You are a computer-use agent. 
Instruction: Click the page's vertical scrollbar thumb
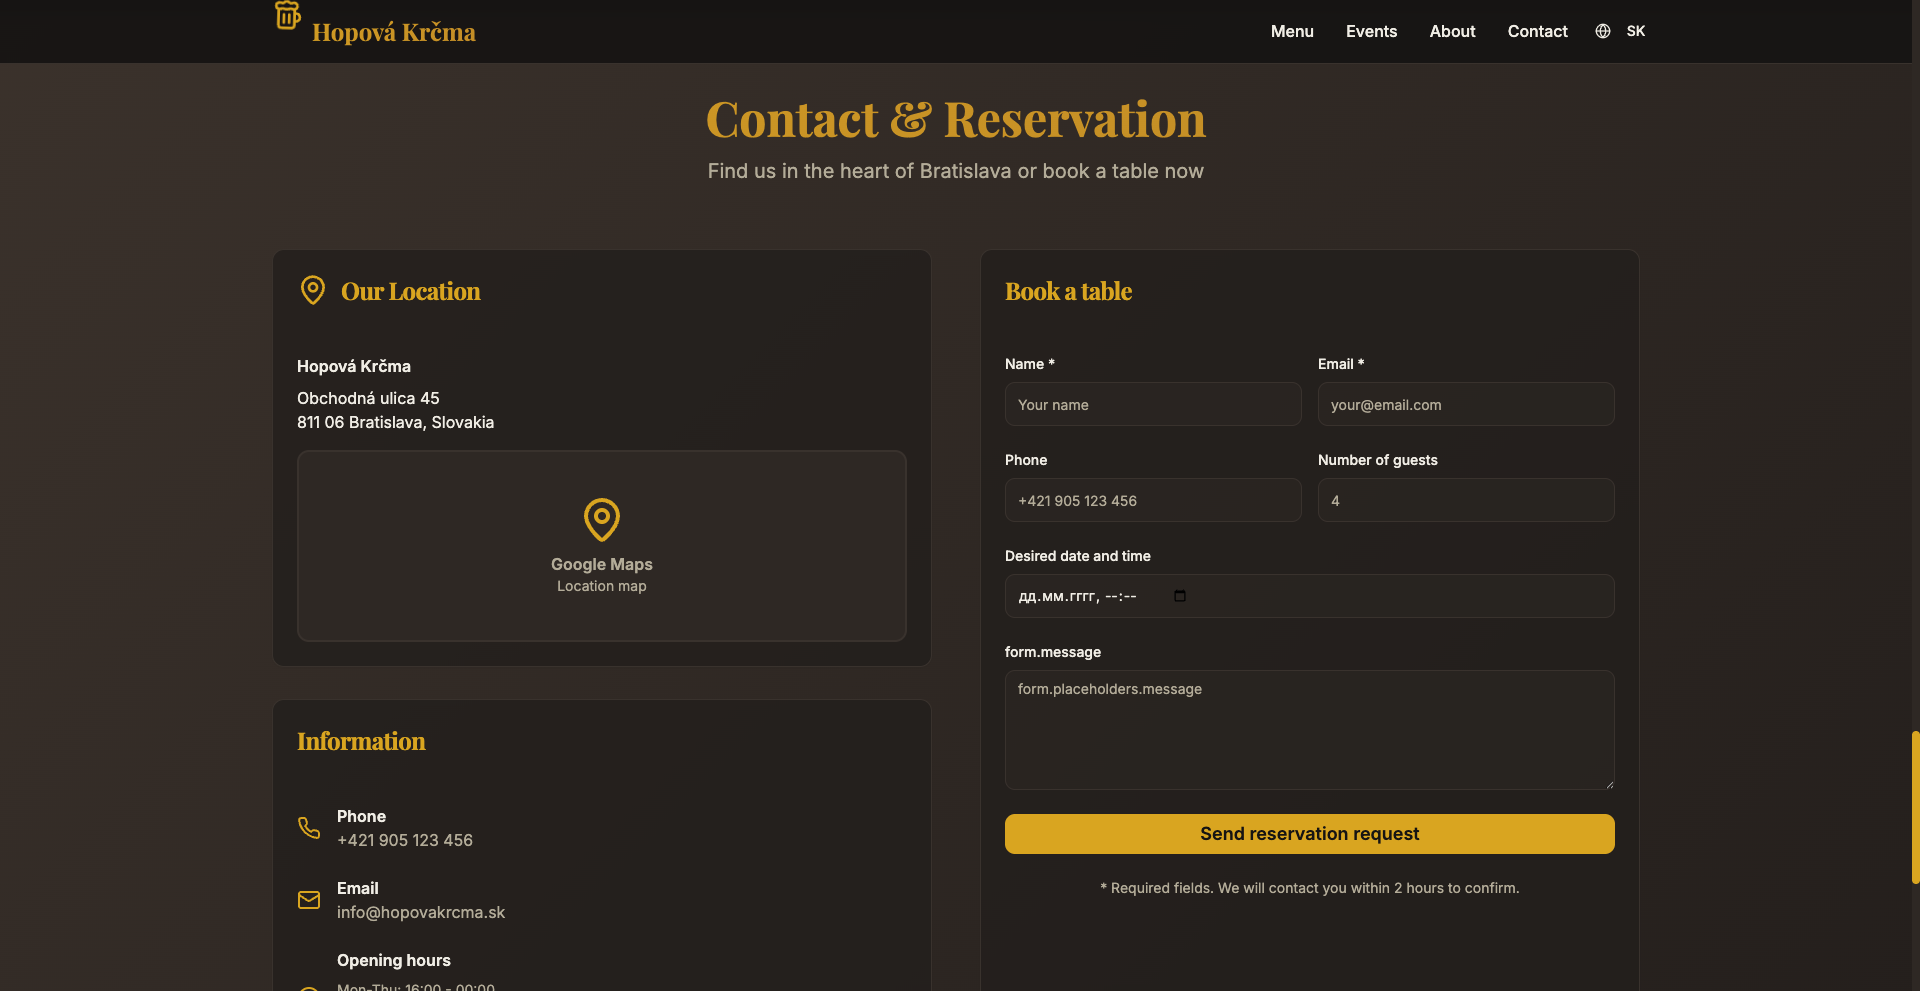(x=1914, y=808)
